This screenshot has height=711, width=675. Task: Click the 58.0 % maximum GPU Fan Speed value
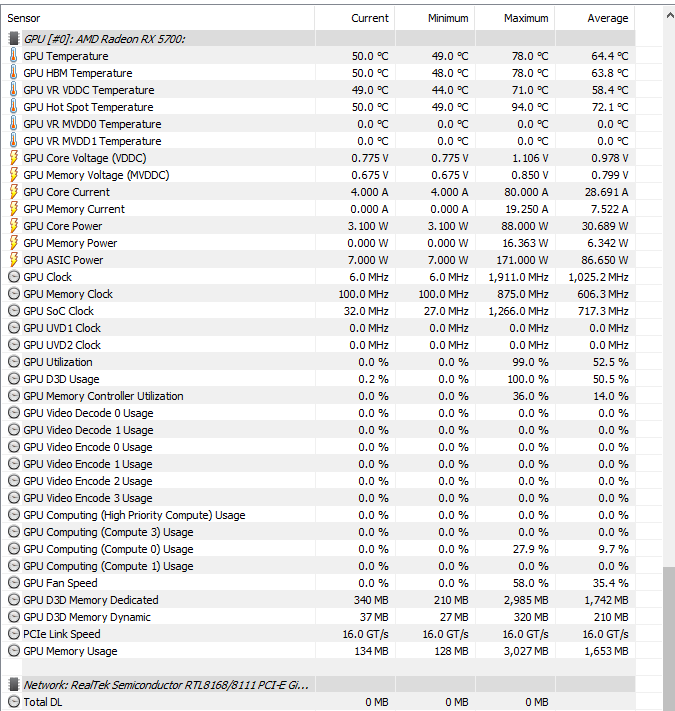[530, 583]
